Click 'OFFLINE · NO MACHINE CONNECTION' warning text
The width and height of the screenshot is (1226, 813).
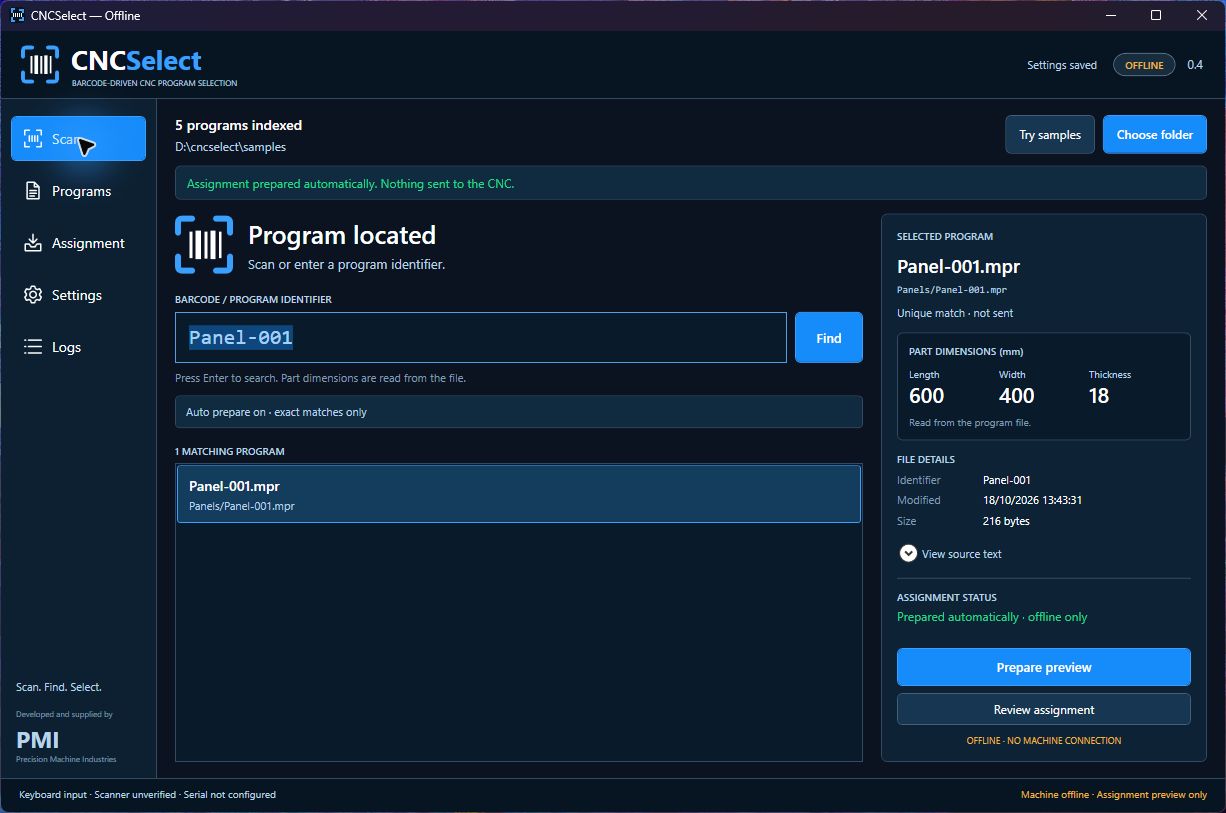pos(1044,741)
